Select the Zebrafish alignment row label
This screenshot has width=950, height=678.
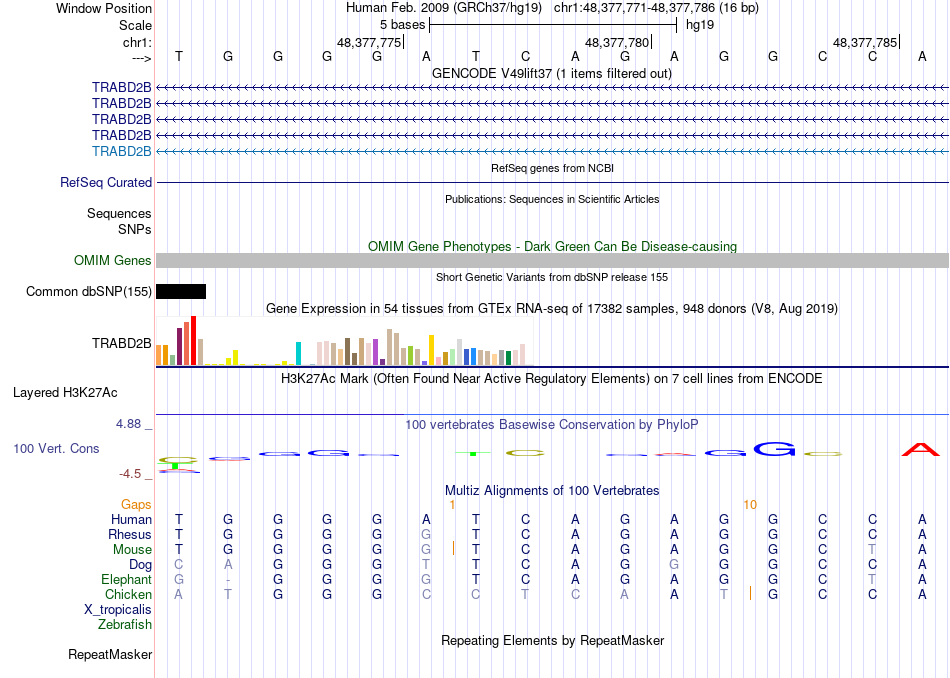[125, 624]
